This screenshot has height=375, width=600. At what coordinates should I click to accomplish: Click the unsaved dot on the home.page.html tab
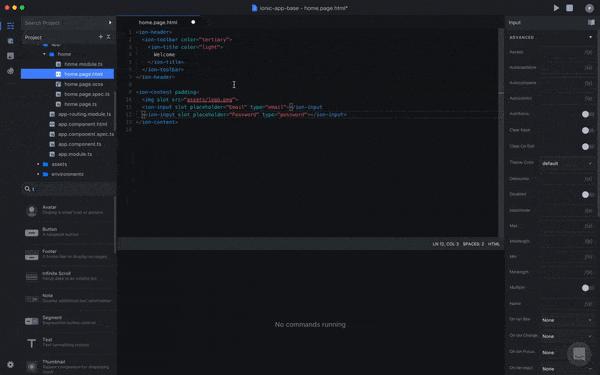(x=193, y=22)
